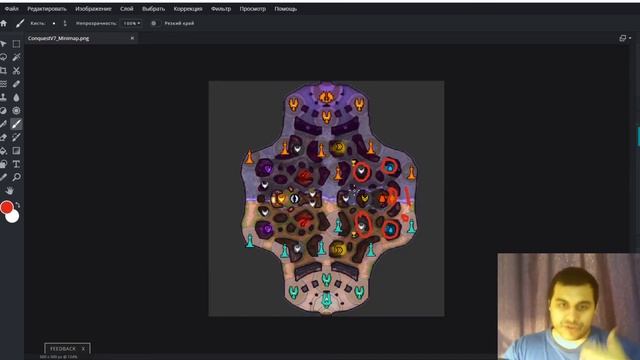Open the Фильтр menu

pyautogui.click(x=221, y=9)
